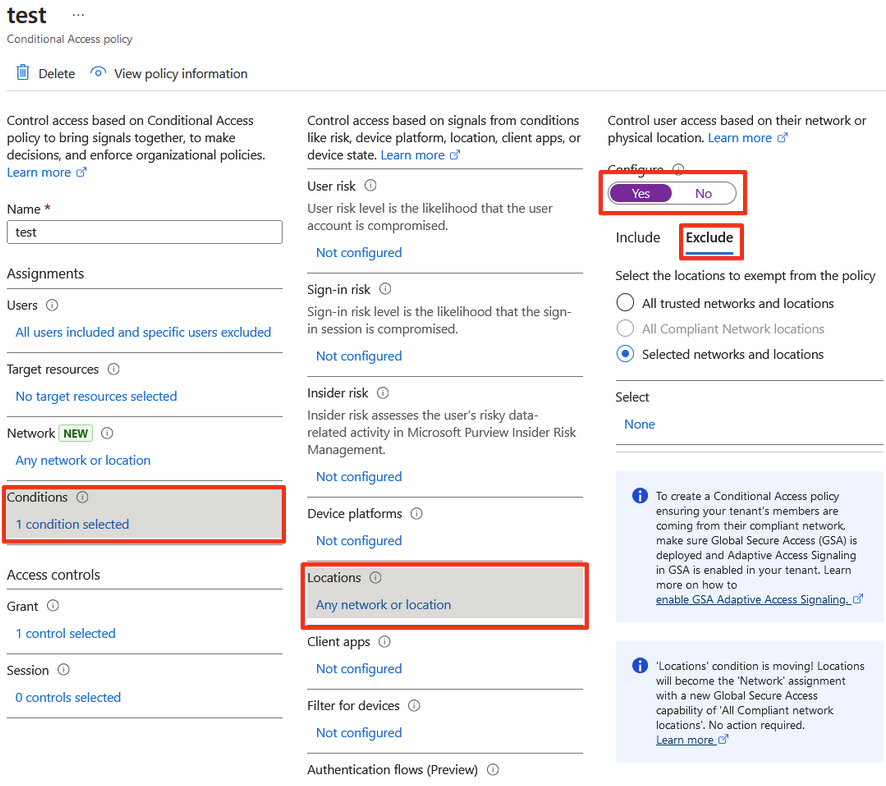Image resolution: width=886 pixels, height=786 pixels.
Task: Click the info icon next to Filter for devices
Action: pyautogui.click(x=414, y=706)
